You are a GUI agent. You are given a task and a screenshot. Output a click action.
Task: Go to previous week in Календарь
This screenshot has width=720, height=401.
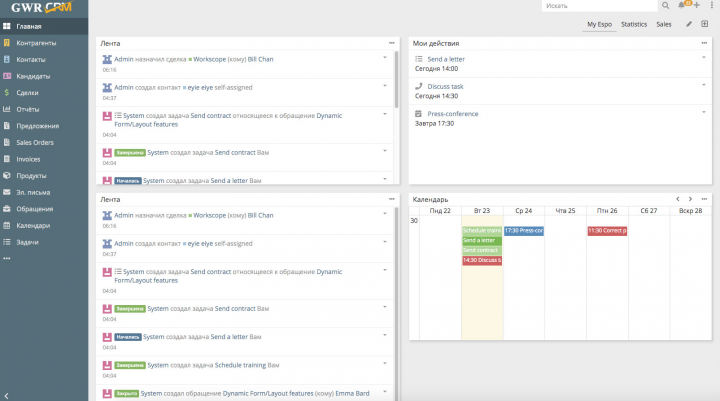(x=678, y=199)
